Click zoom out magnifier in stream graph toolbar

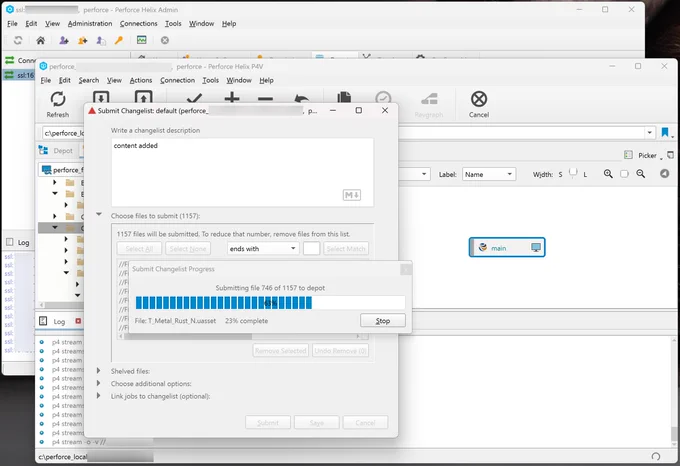pyautogui.click(x=641, y=174)
